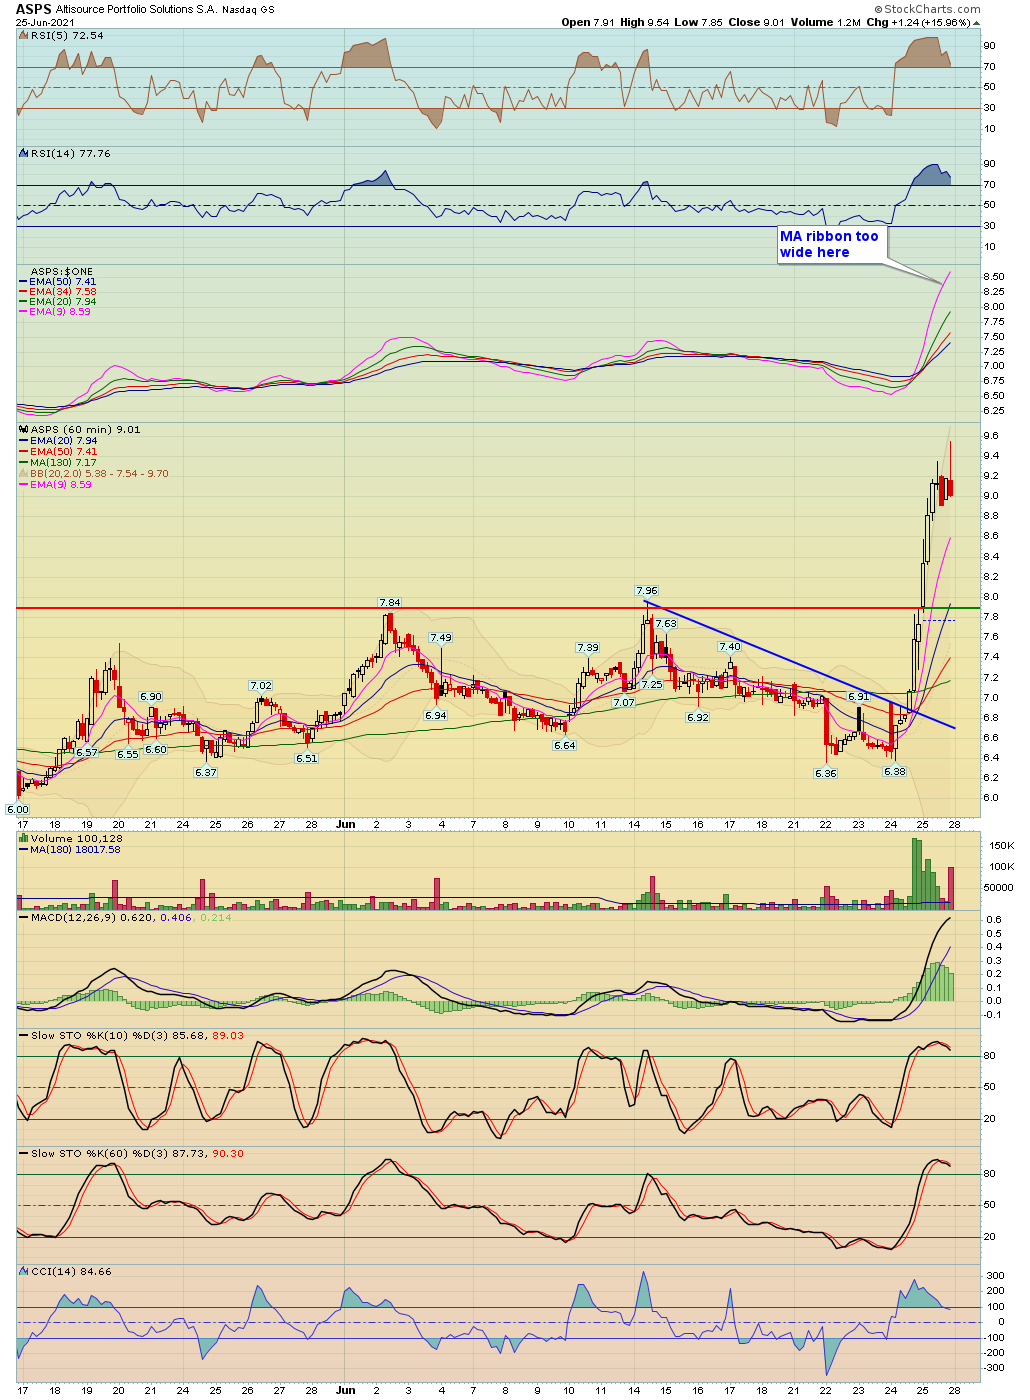Click the 6.60 price label

(x=155, y=749)
